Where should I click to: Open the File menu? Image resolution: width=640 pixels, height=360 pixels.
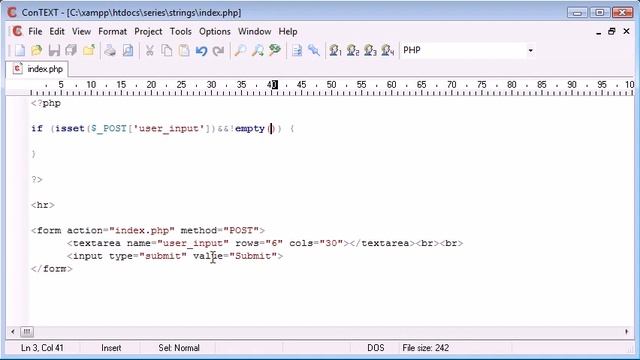click(x=35, y=31)
